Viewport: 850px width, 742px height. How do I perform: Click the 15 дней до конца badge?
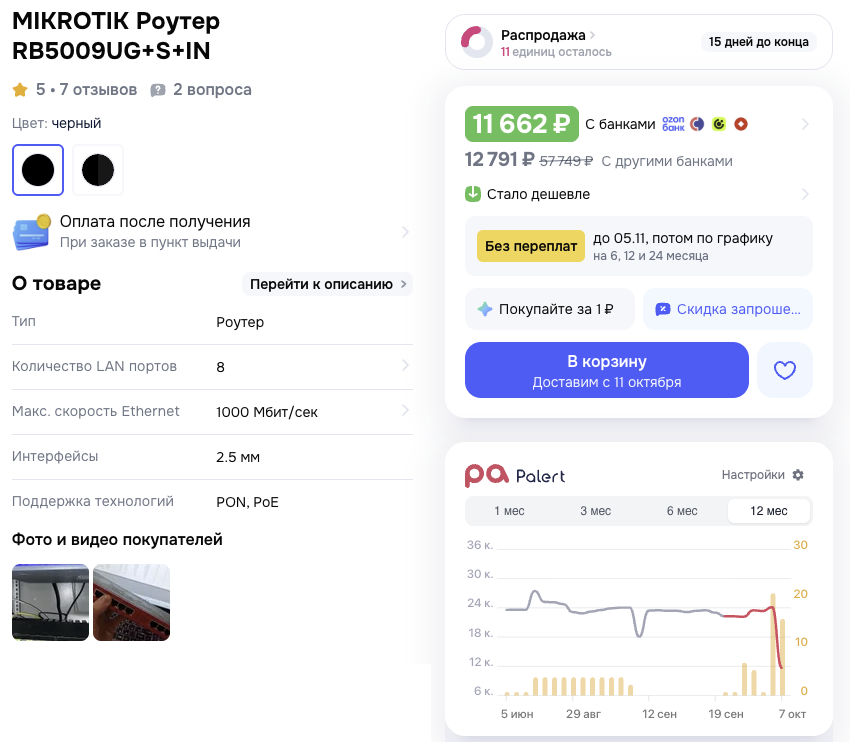(758, 42)
